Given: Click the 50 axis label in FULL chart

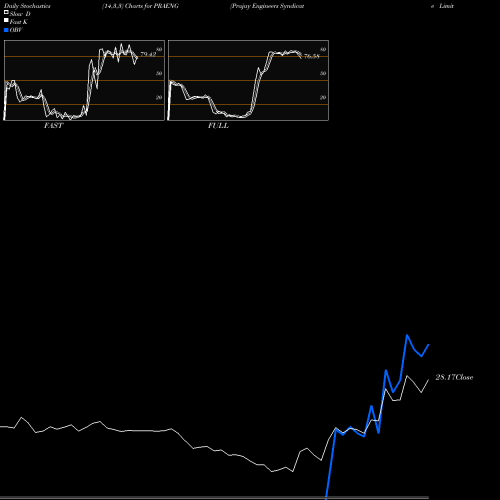Looking at the screenshot, I should (323, 73).
